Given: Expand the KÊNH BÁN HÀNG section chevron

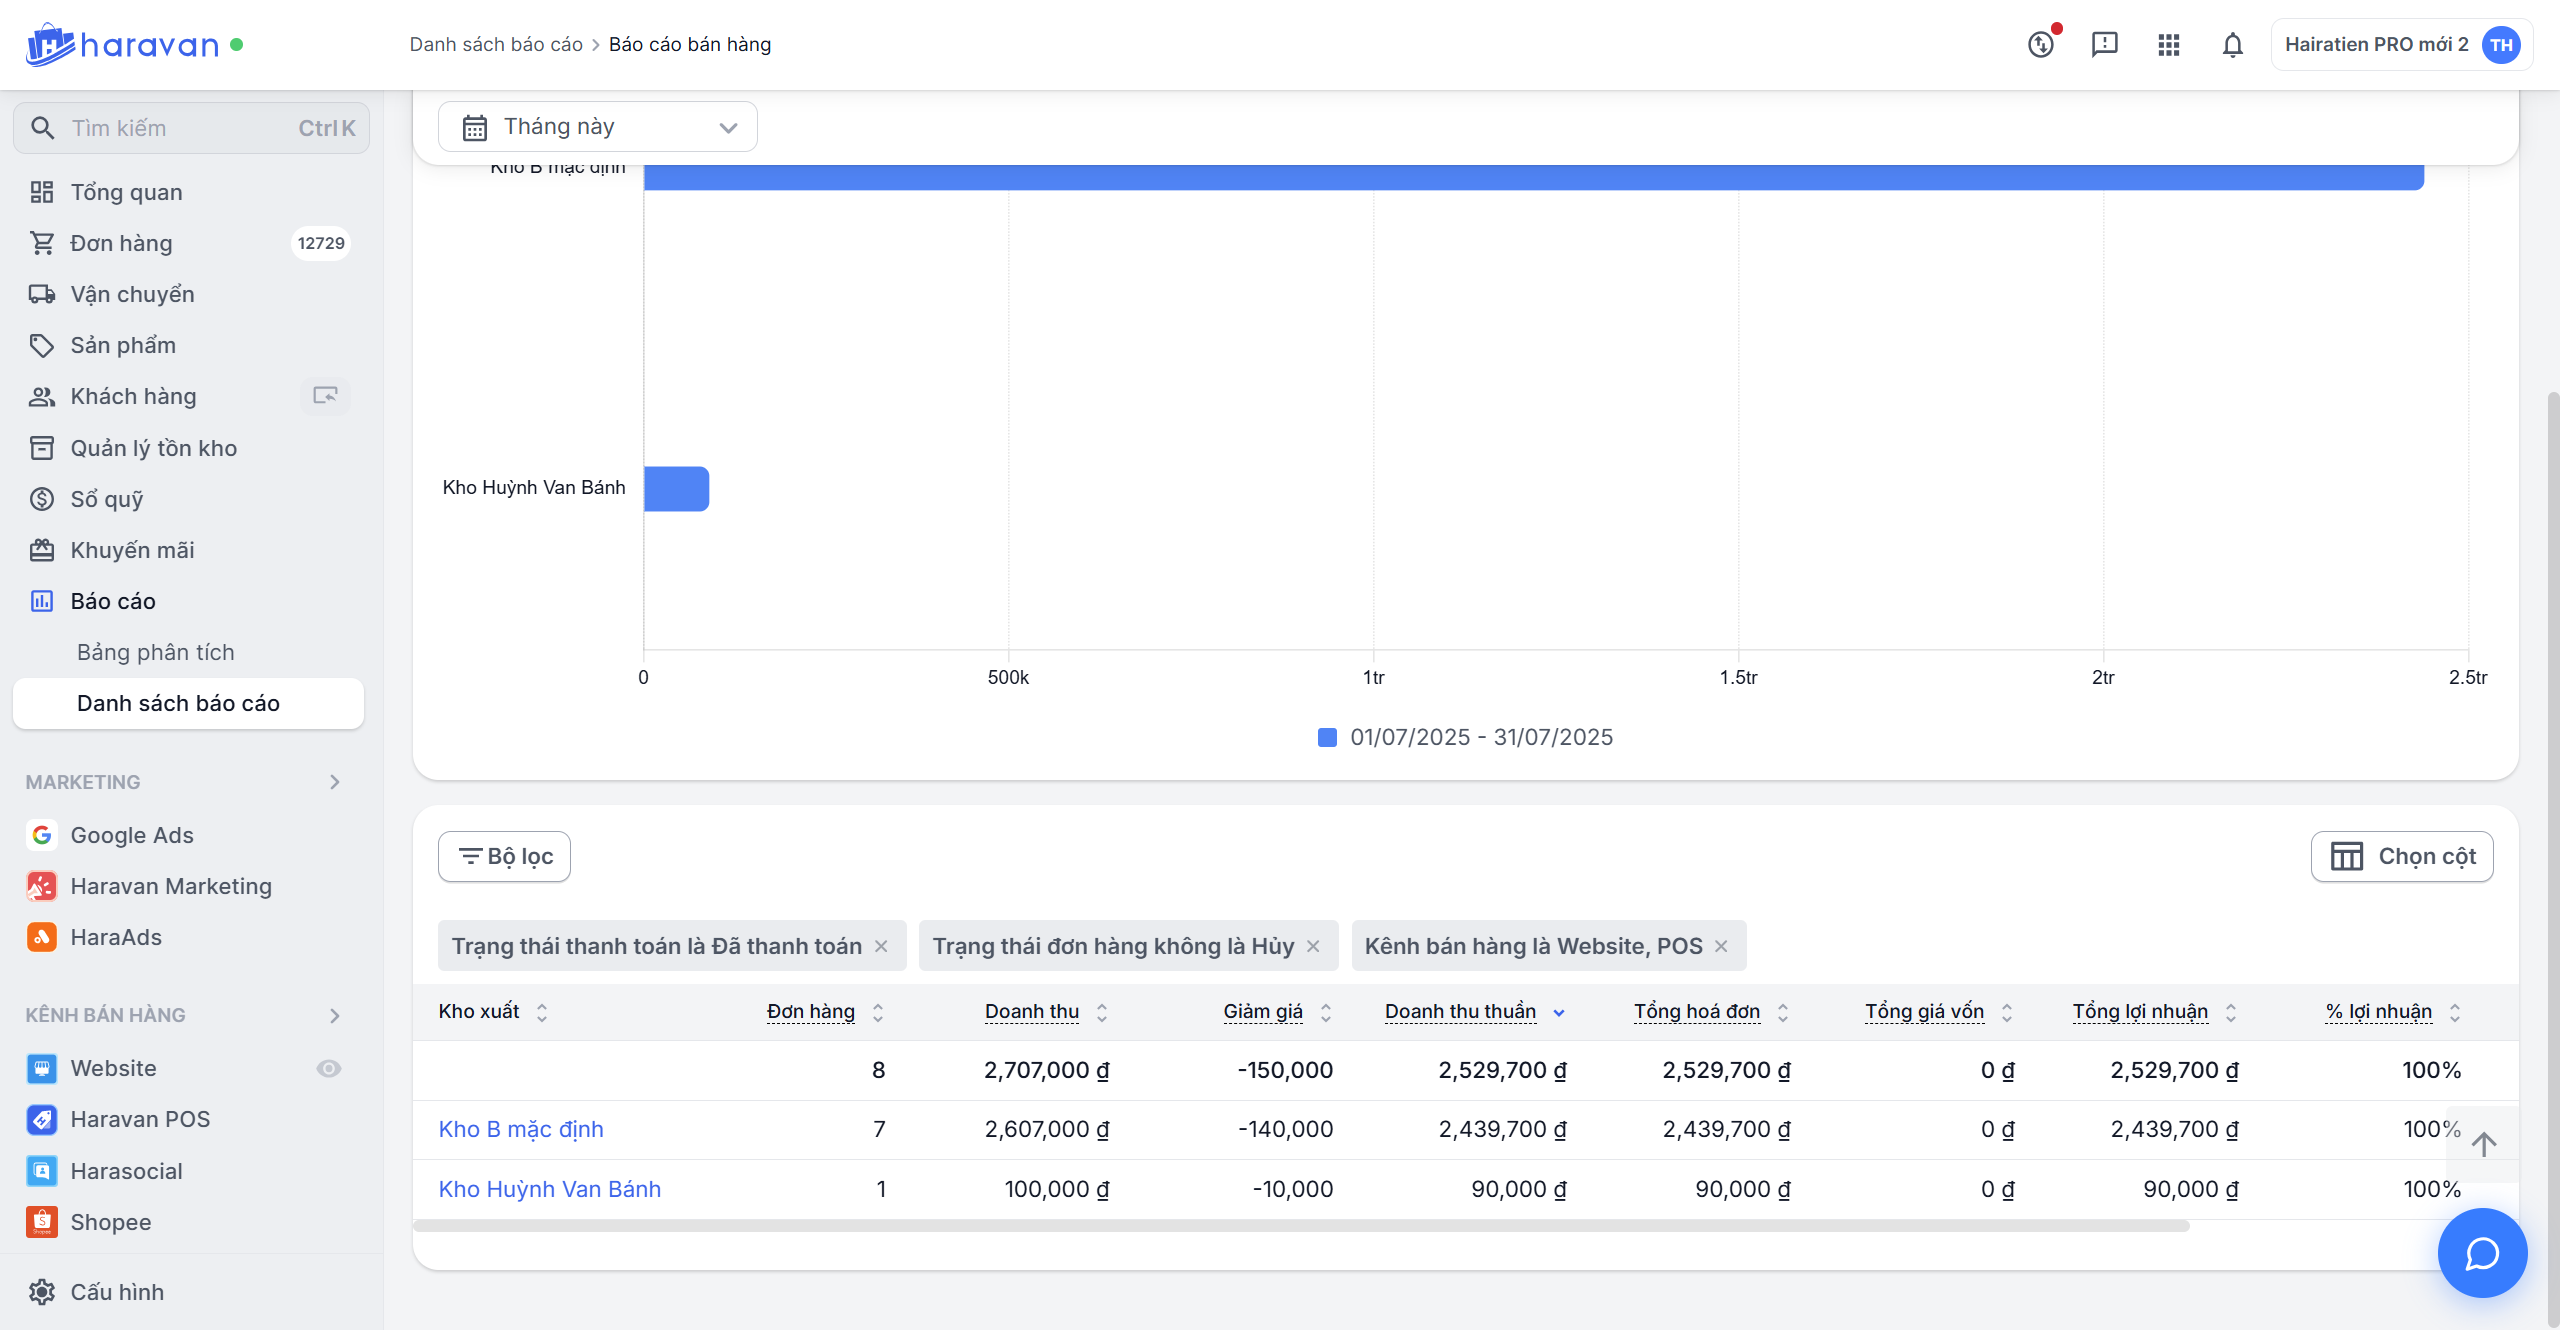Looking at the screenshot, I should tap(335, 1015).
